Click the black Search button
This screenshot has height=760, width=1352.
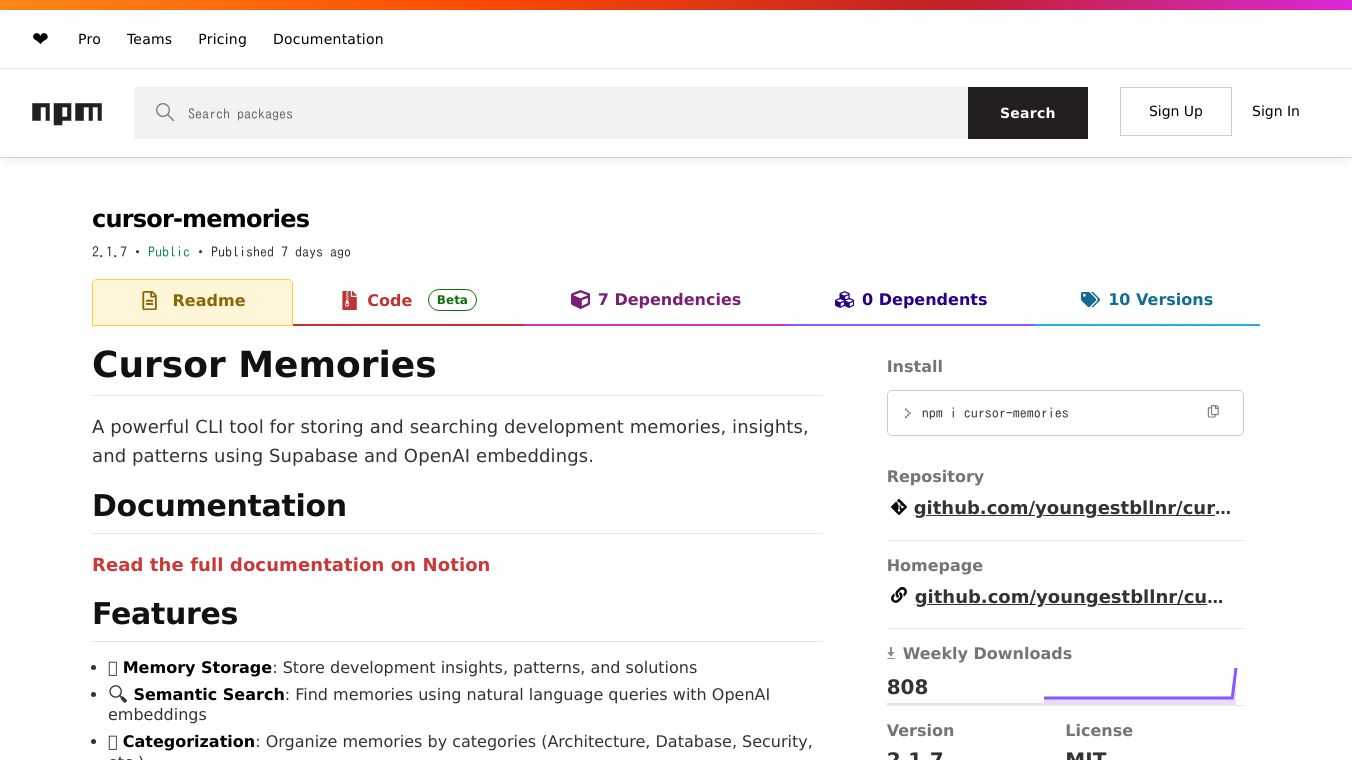(x=1028, y=113)
